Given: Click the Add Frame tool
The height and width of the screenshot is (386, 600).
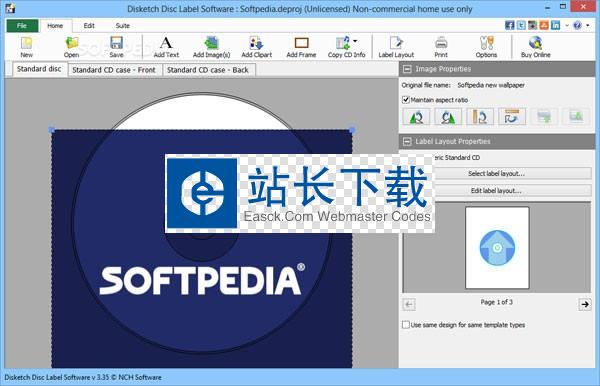Looking at the screenshot, I should (301, 47).
